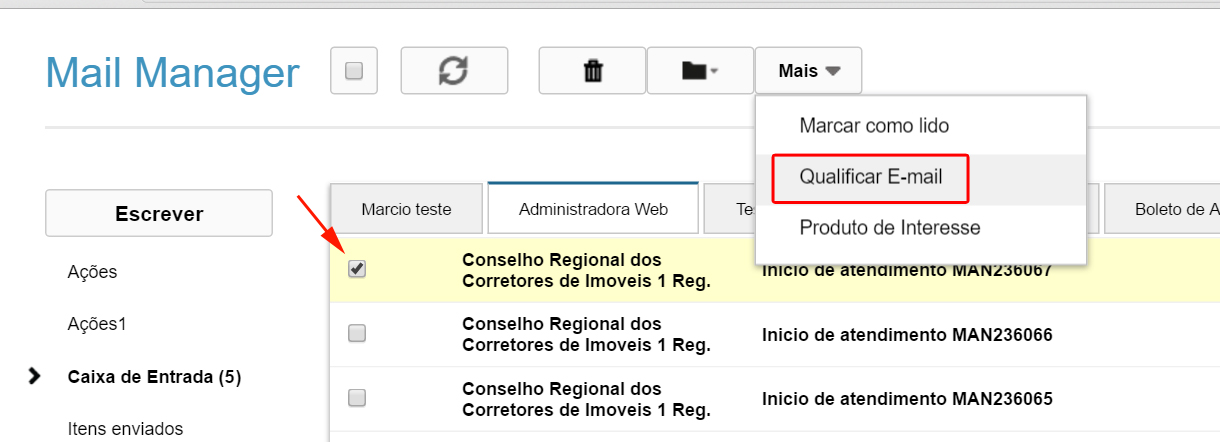The image size is (1220, 442).
Task: Select the MAN236065 email checkbox
Action: click(357, 398)
